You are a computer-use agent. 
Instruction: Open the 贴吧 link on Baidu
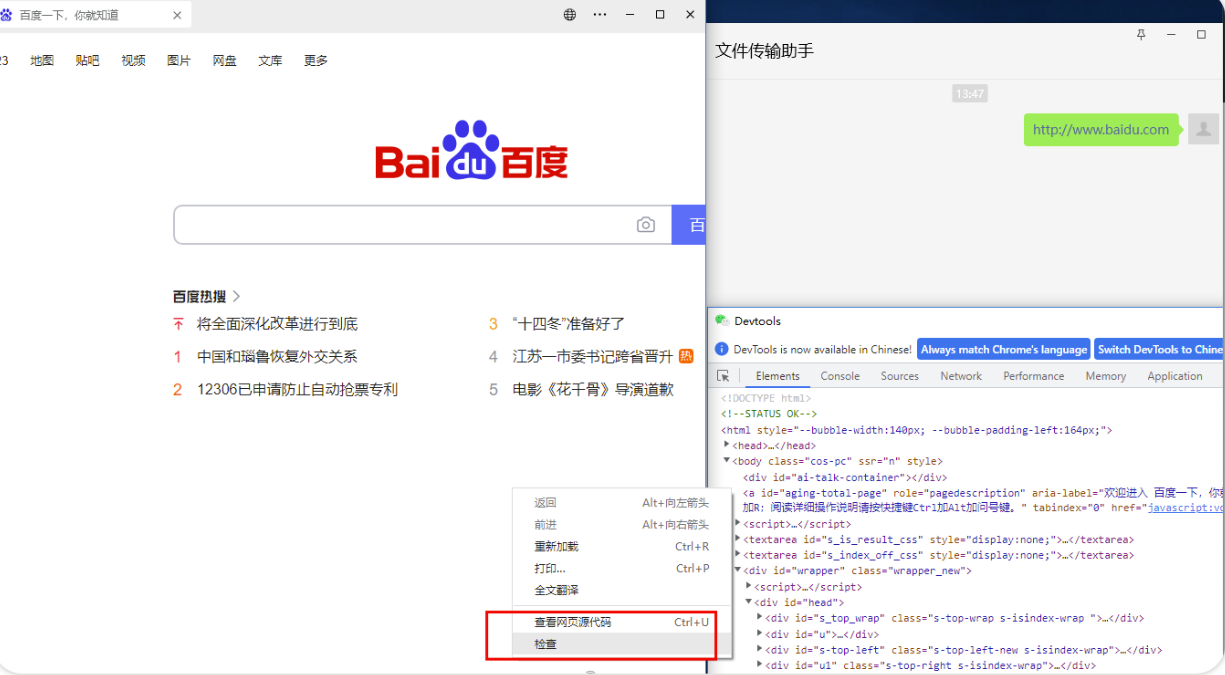87,60
